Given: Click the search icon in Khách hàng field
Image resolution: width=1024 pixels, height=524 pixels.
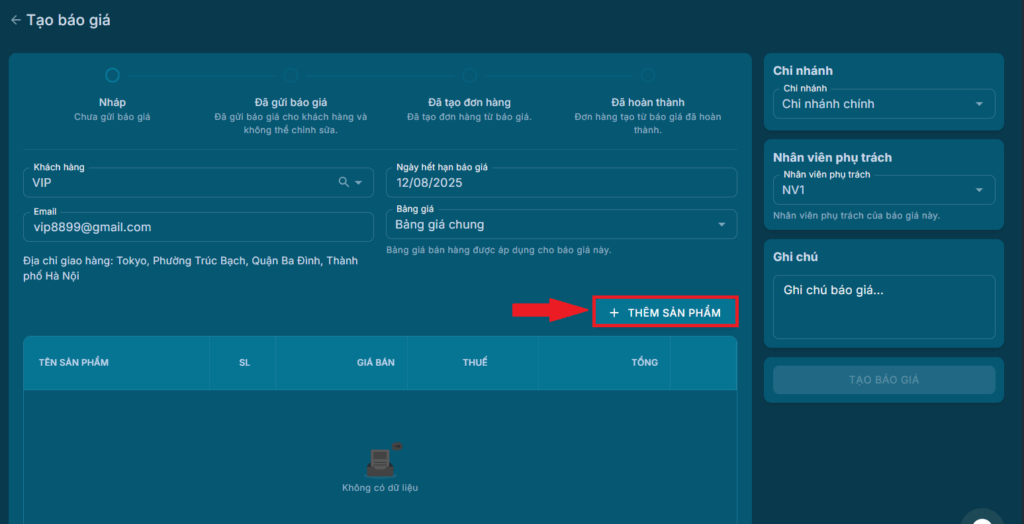Looking at the screenshot, I should pyautogui.click(x=344, y=182).
